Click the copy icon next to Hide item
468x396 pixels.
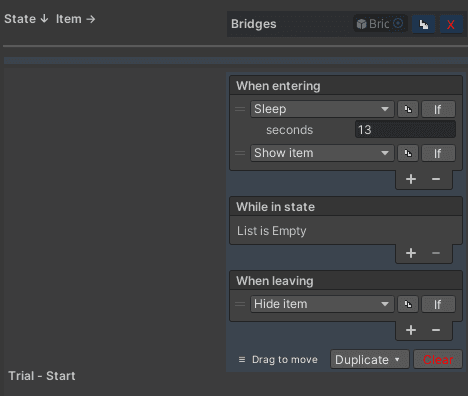[408, 304]
